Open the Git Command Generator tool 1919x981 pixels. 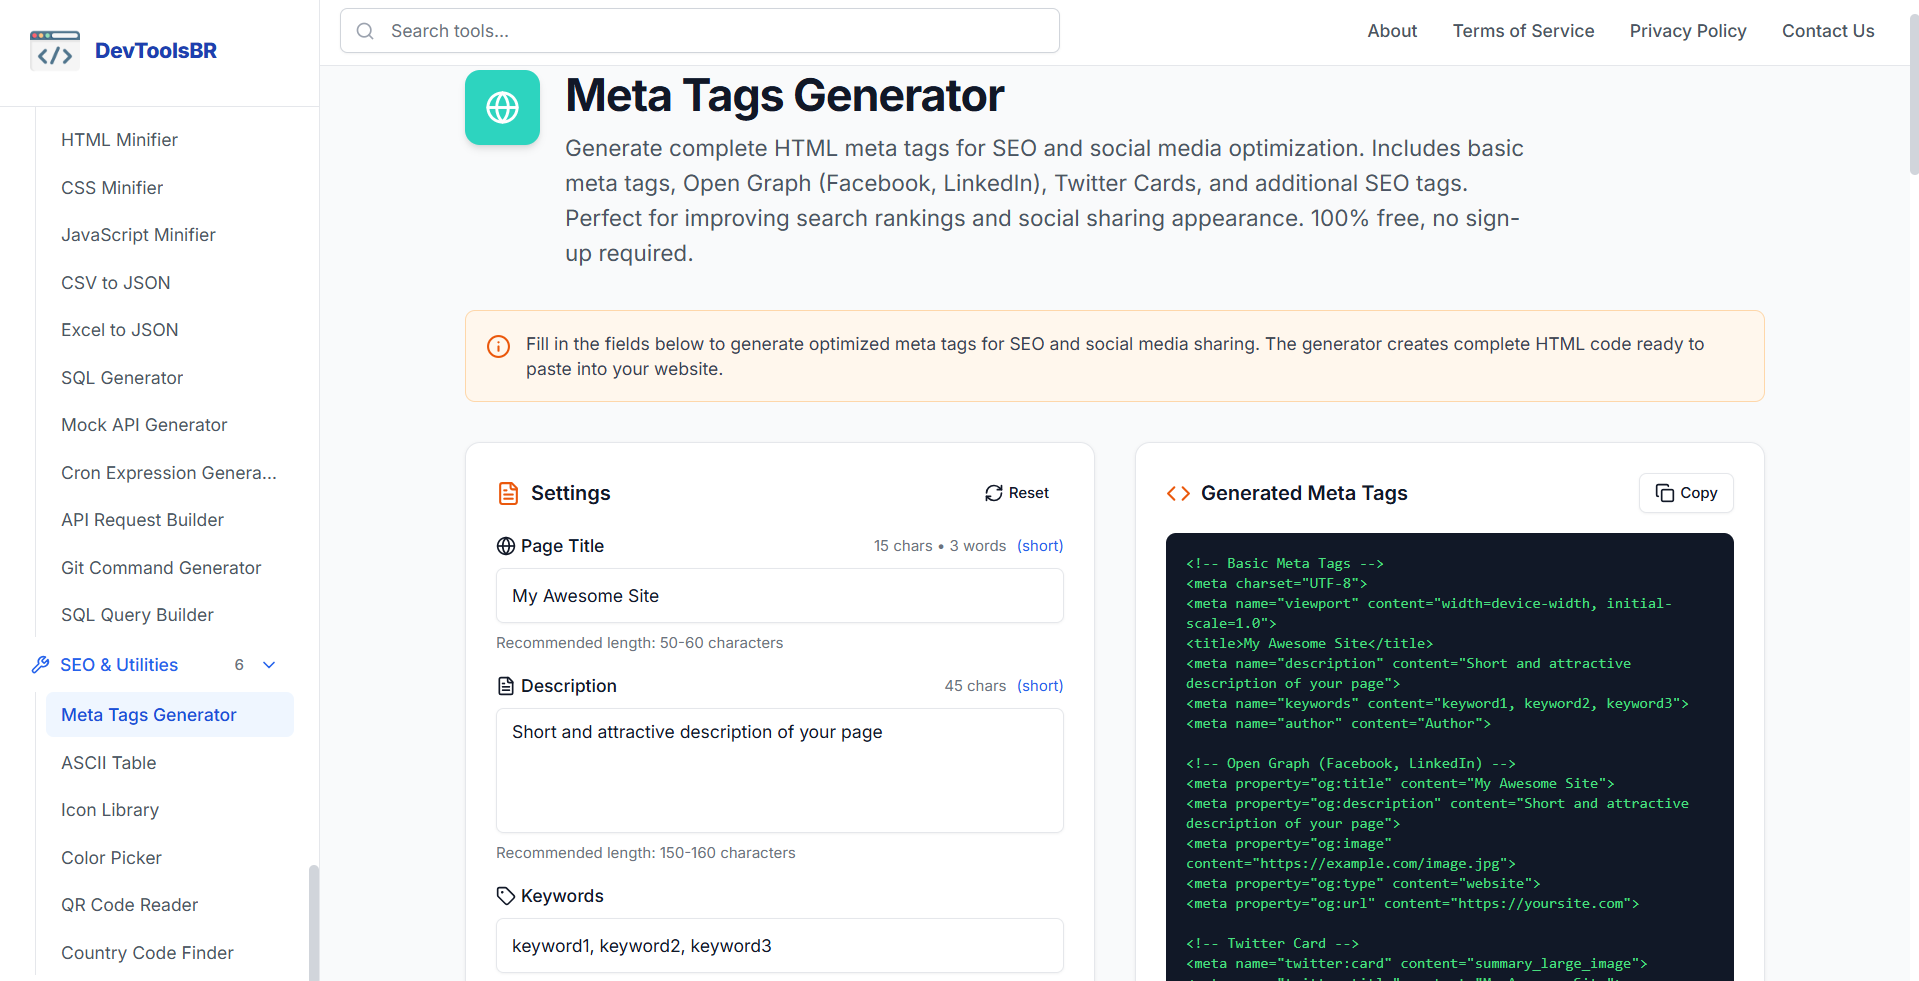point(160,567)
